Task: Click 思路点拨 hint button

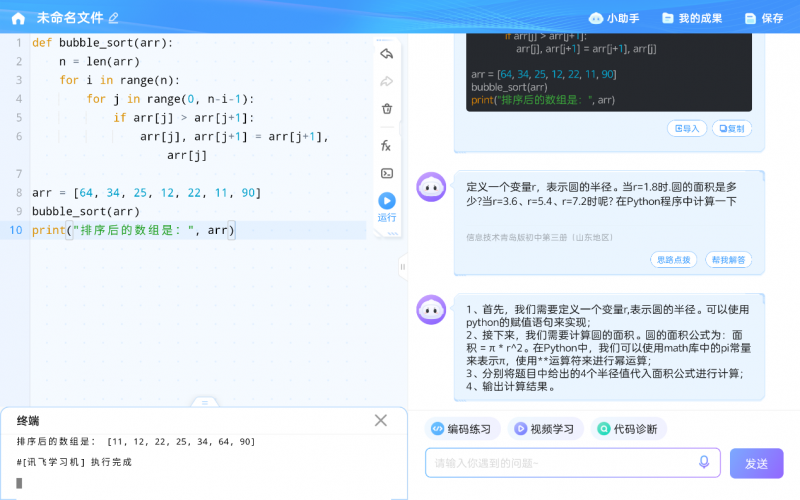Action: (x=673, y=260)
